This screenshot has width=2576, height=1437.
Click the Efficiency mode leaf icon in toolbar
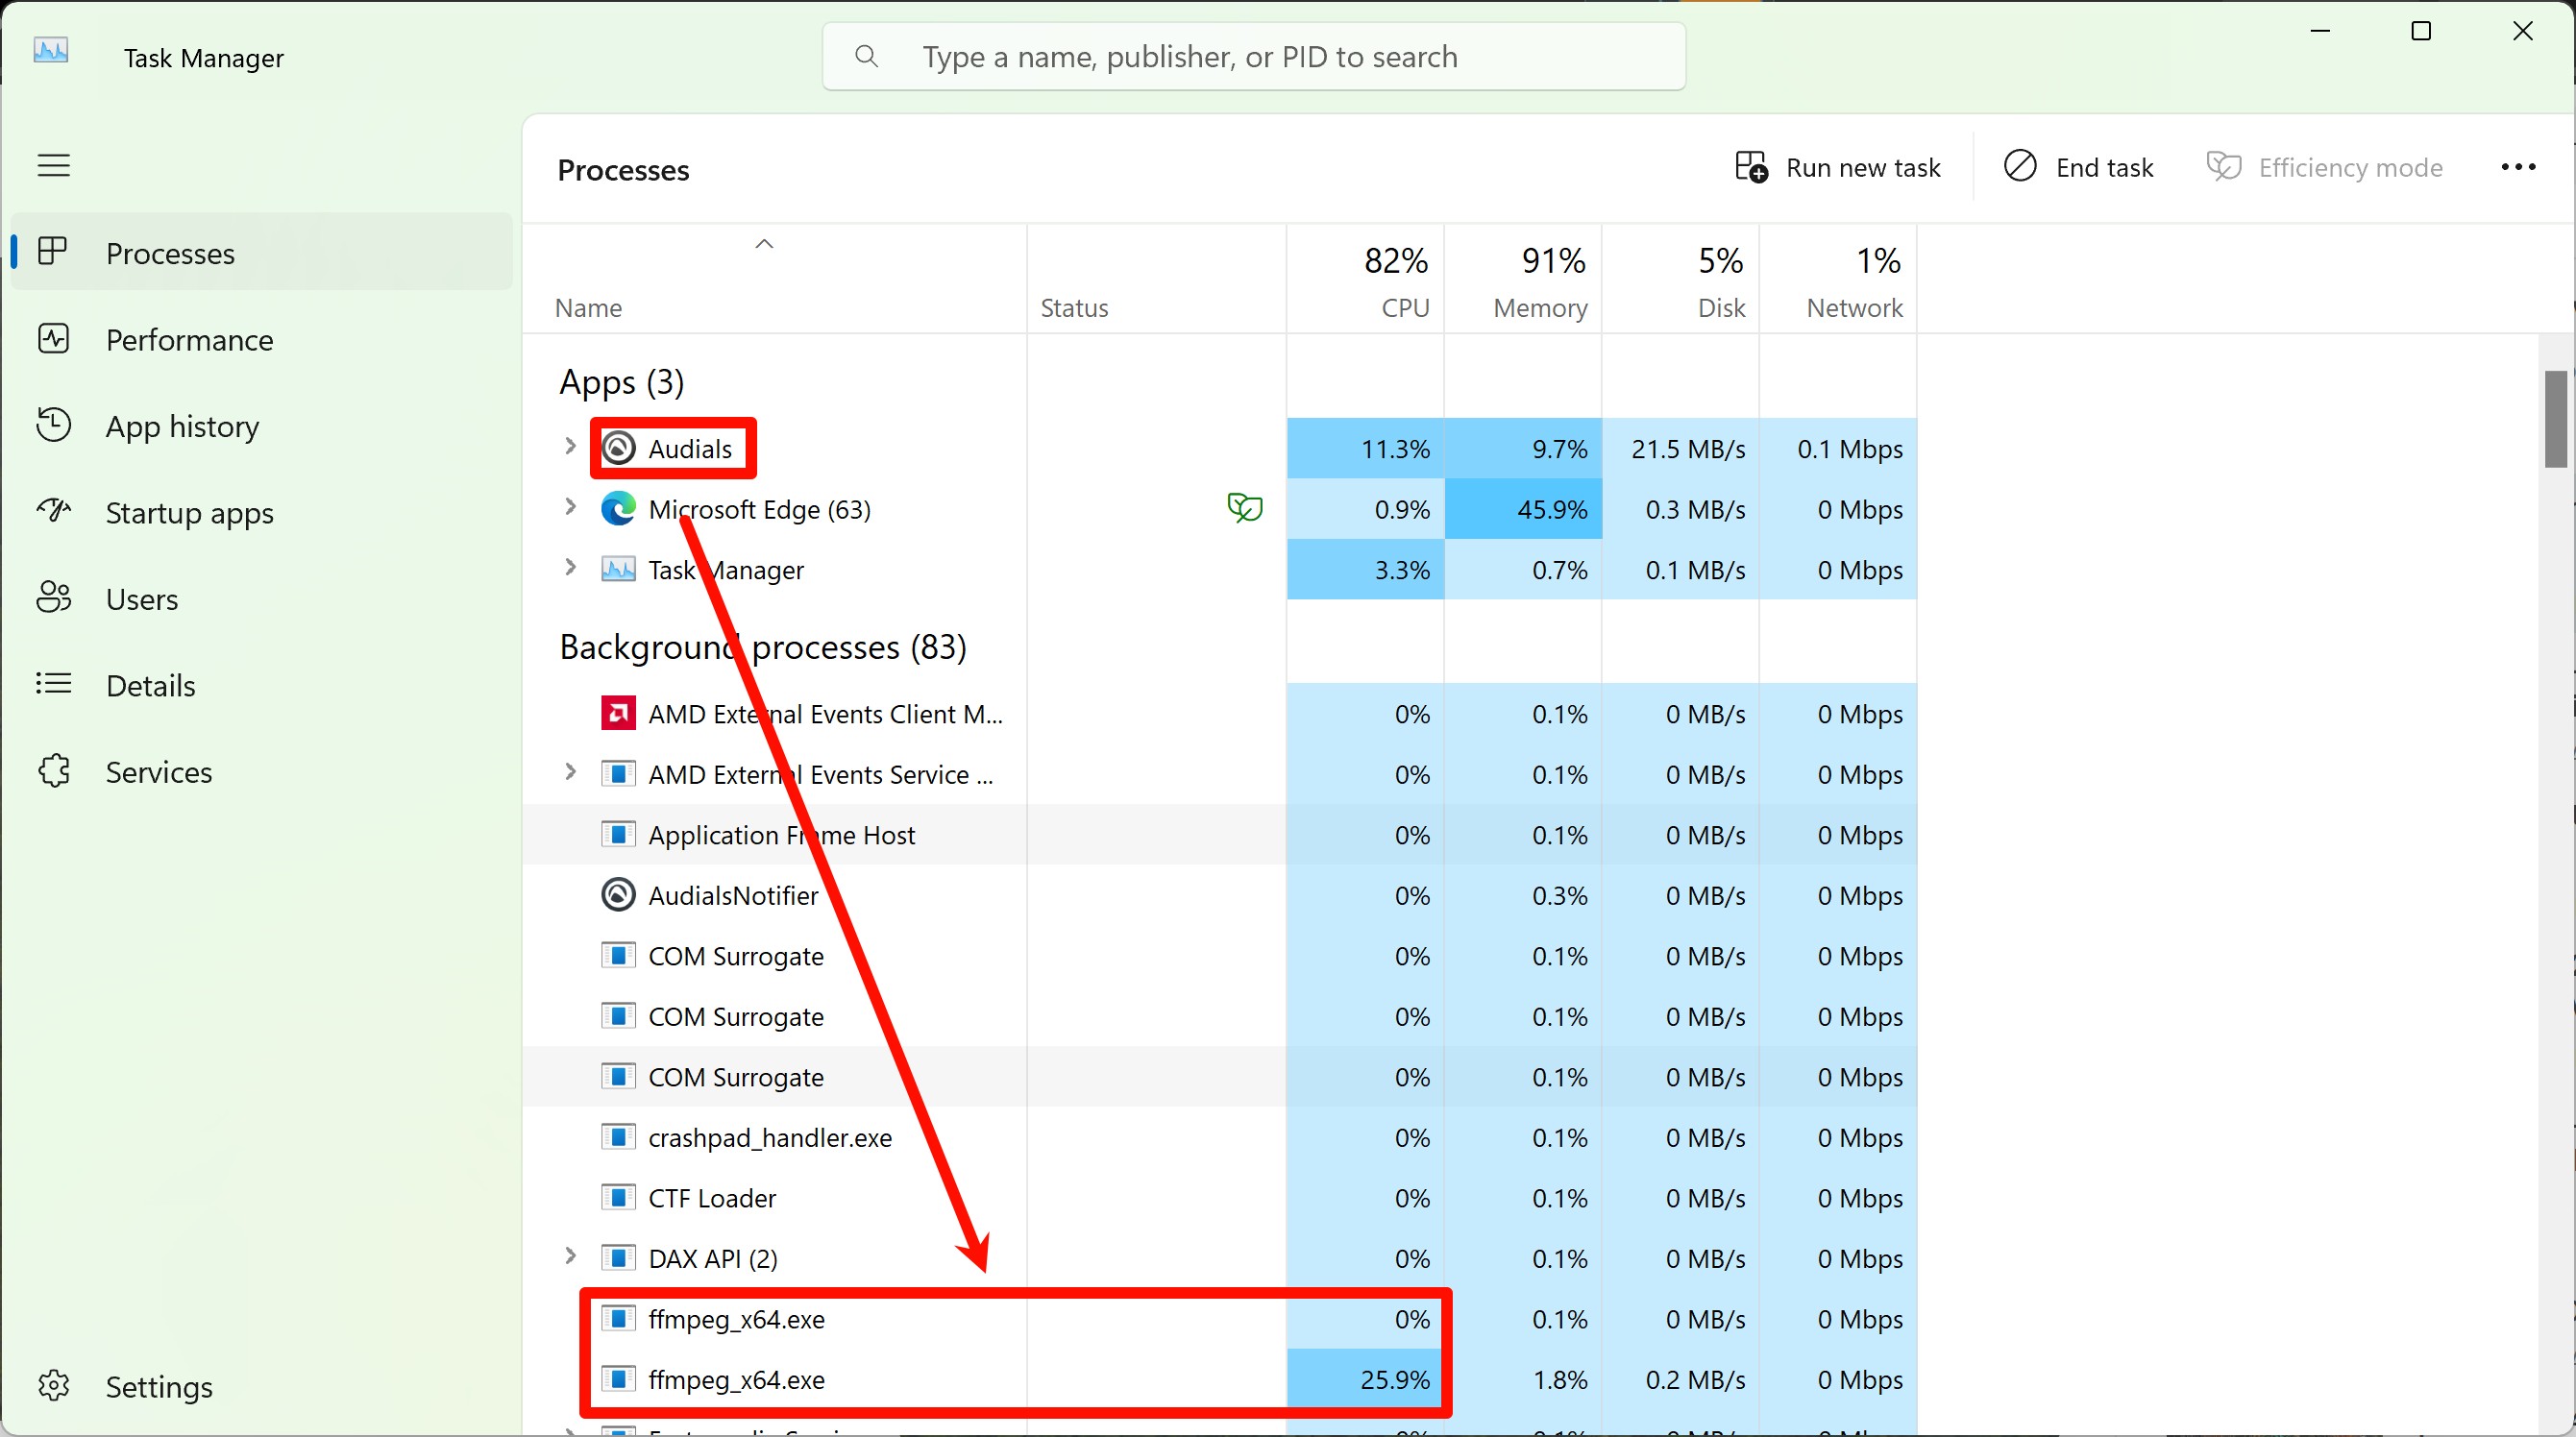[2224, 166]
